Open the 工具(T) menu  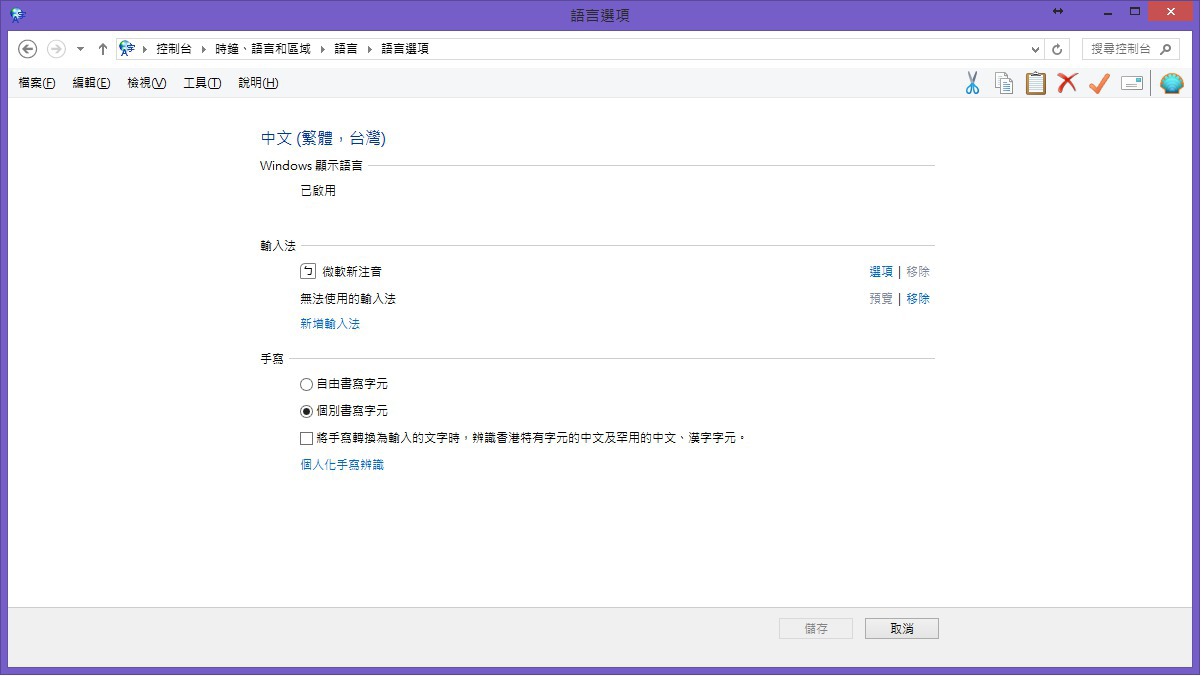[201, 83]
